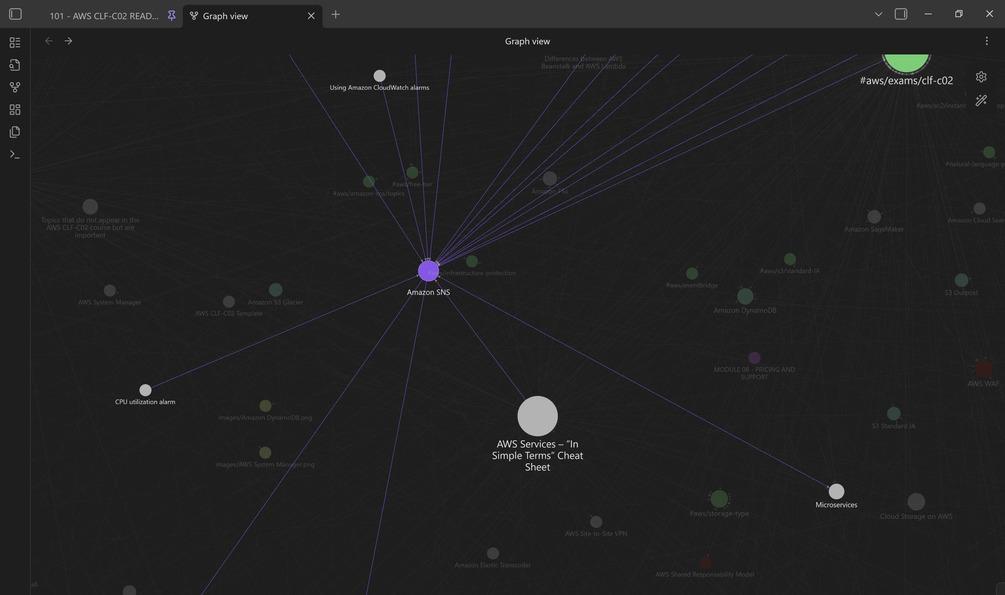The height and width of the screenshot is (595, 1005).
Task: Click the Graph view title text
Action: pos(527,41)
